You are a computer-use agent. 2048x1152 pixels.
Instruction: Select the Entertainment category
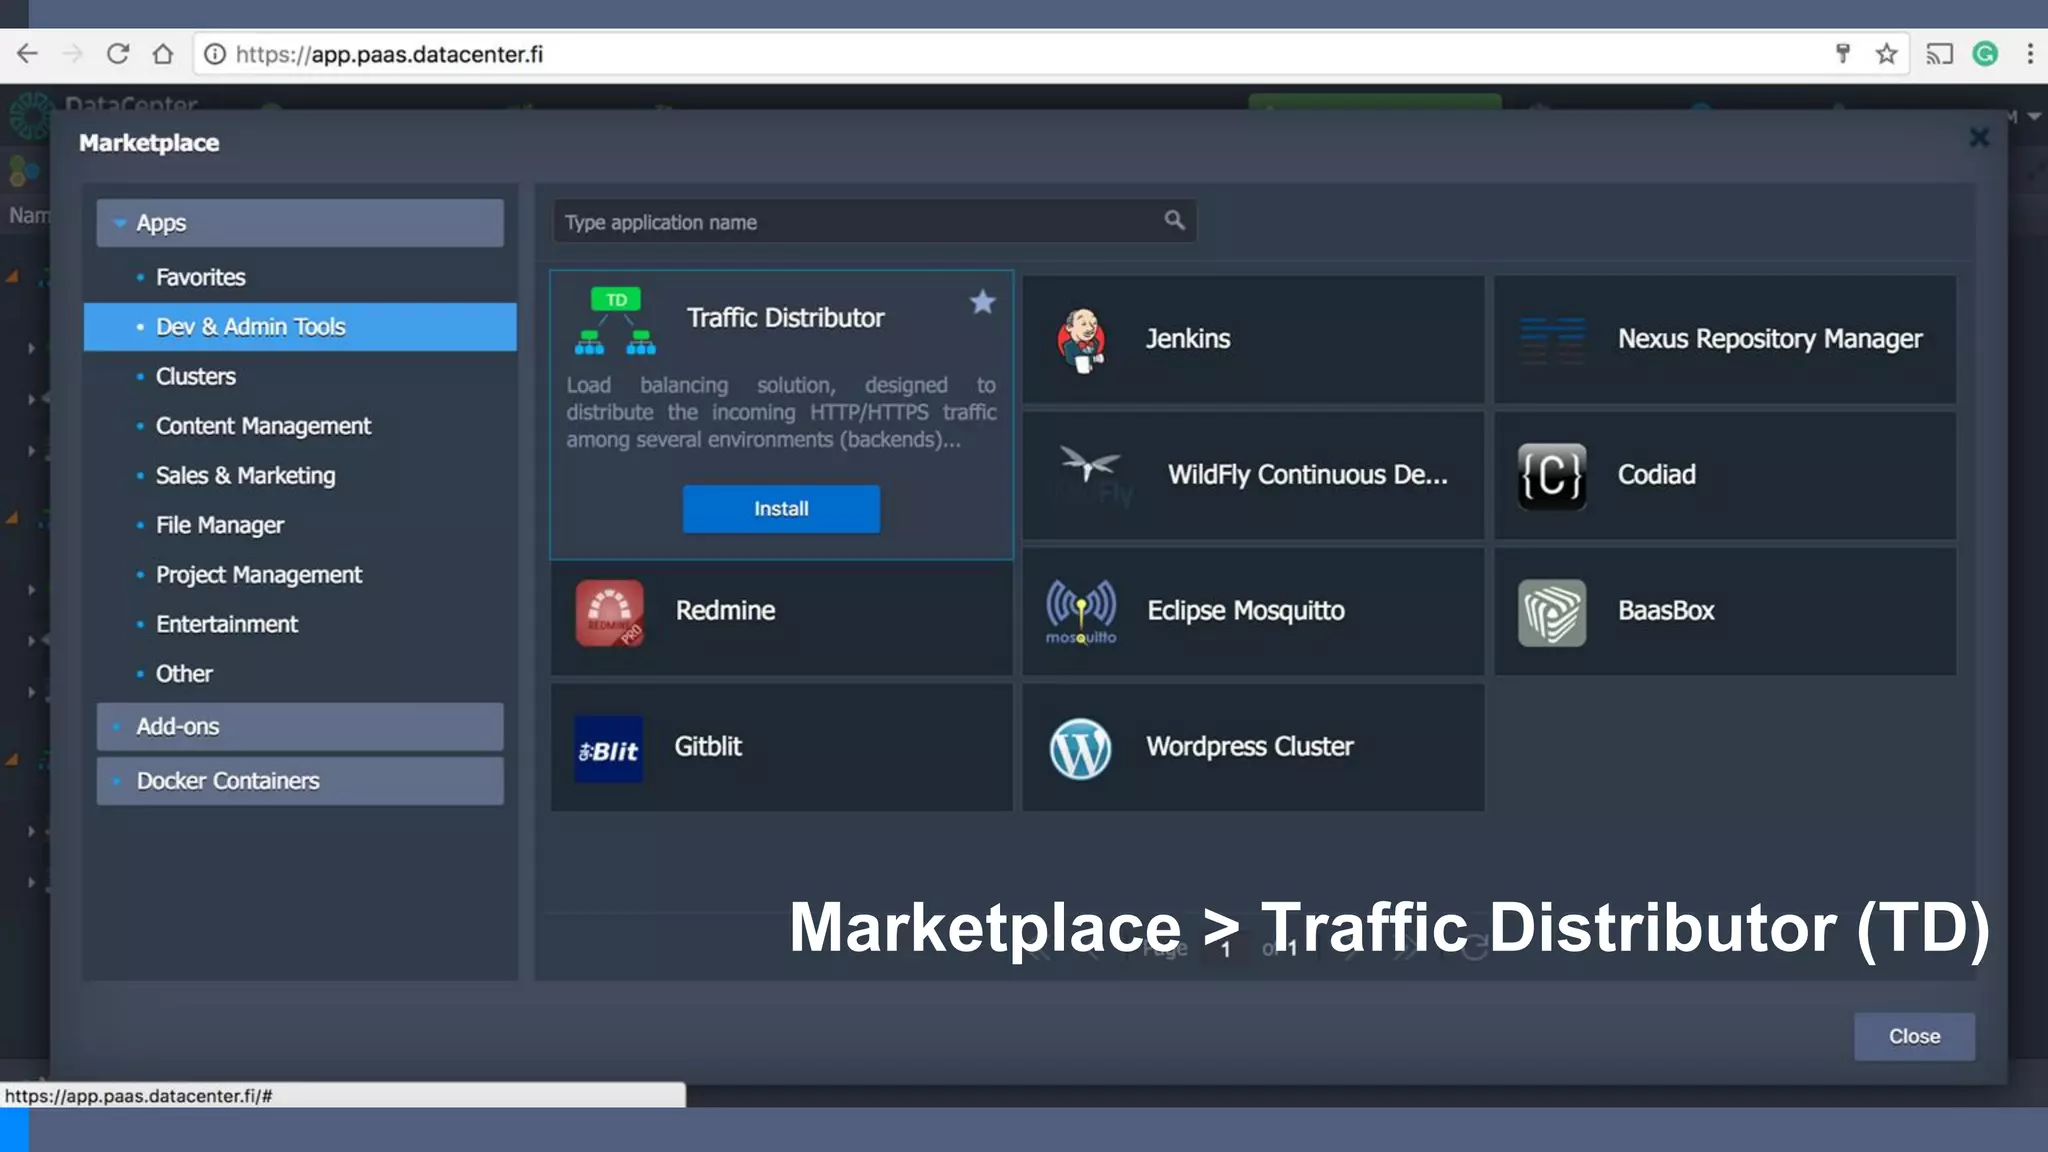click(x=227, y=624)
